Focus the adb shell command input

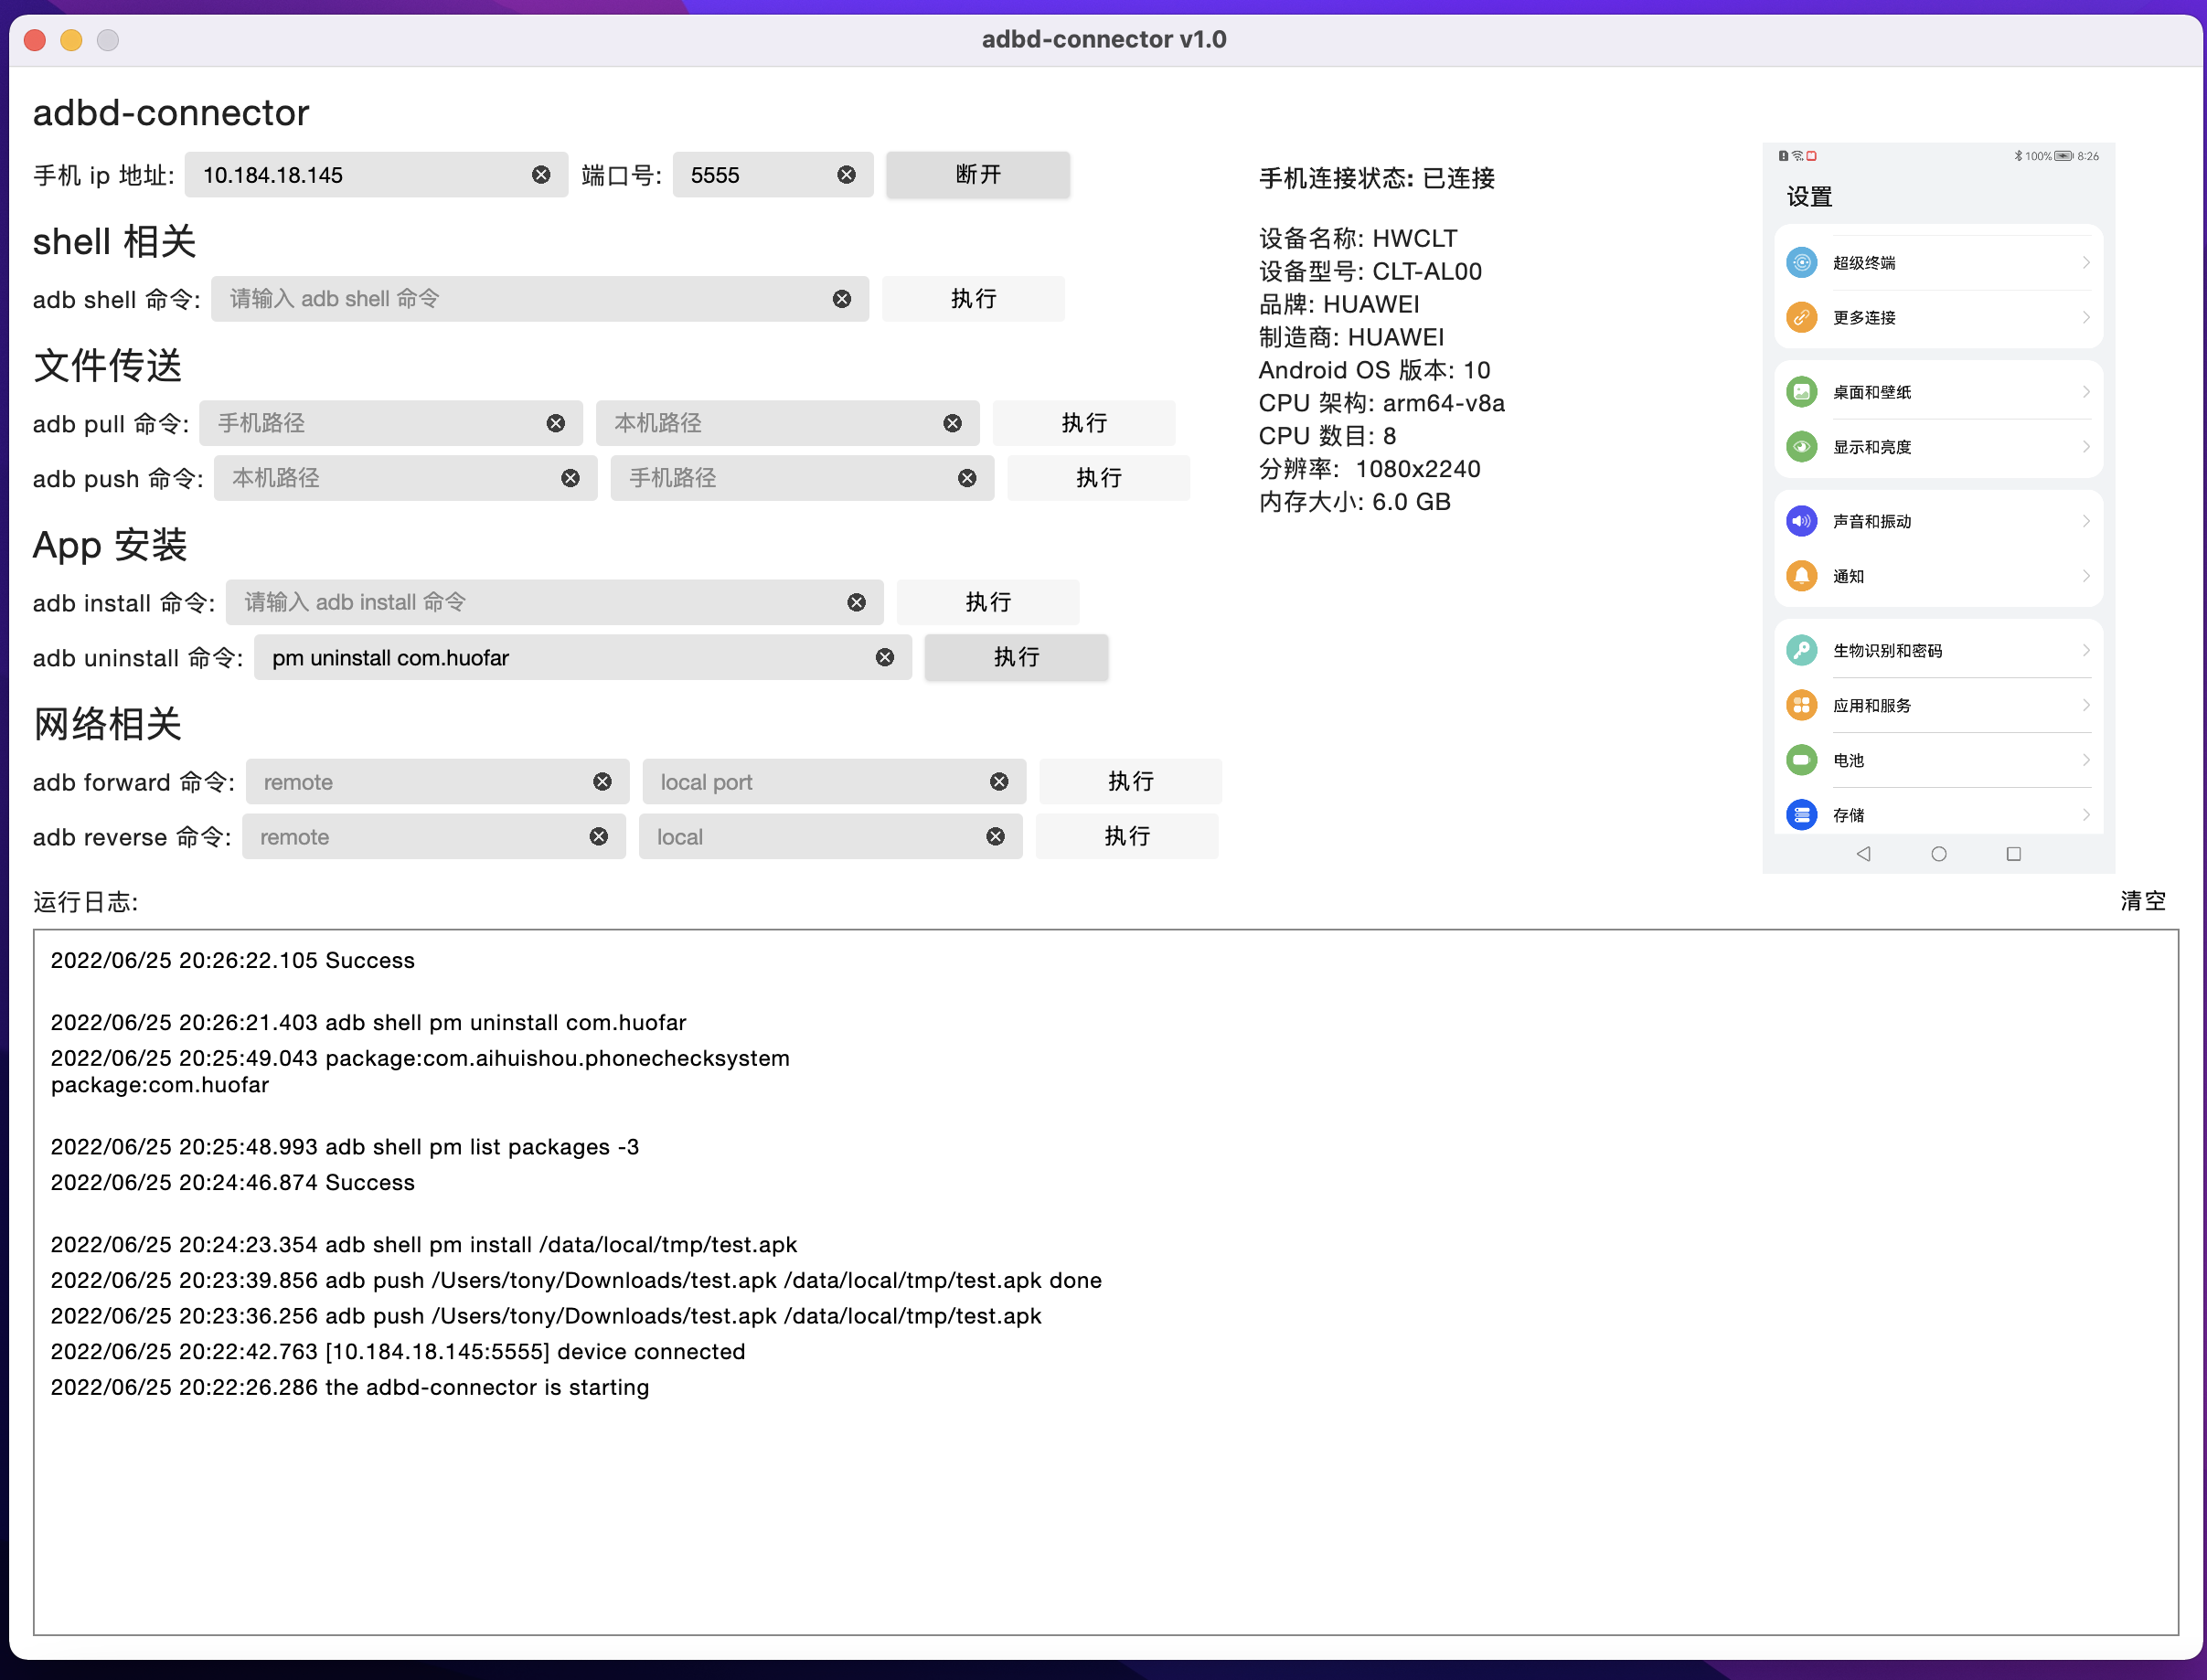tap(520, 299)
